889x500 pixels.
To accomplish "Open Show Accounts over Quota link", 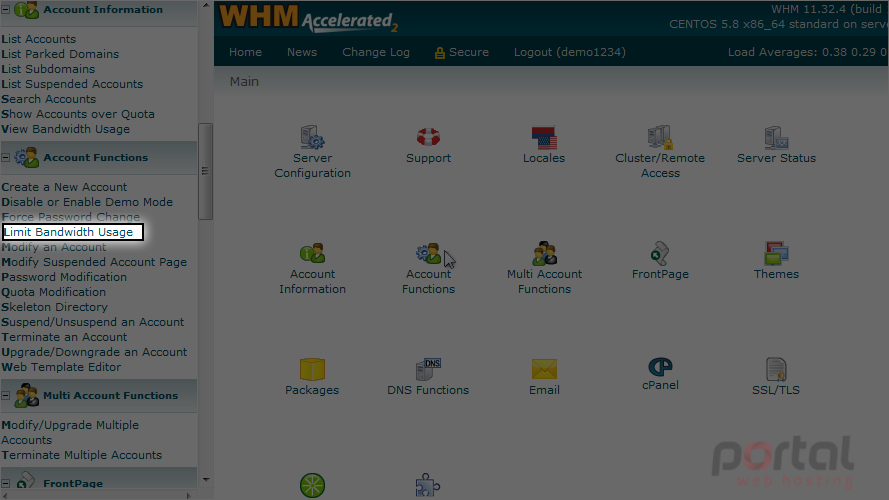I will pos(78,114).
